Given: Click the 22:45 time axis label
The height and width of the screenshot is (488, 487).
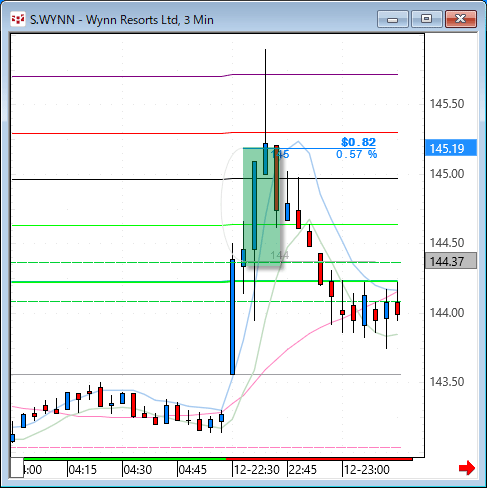Looking at the screenshot, I should (303, 470).
